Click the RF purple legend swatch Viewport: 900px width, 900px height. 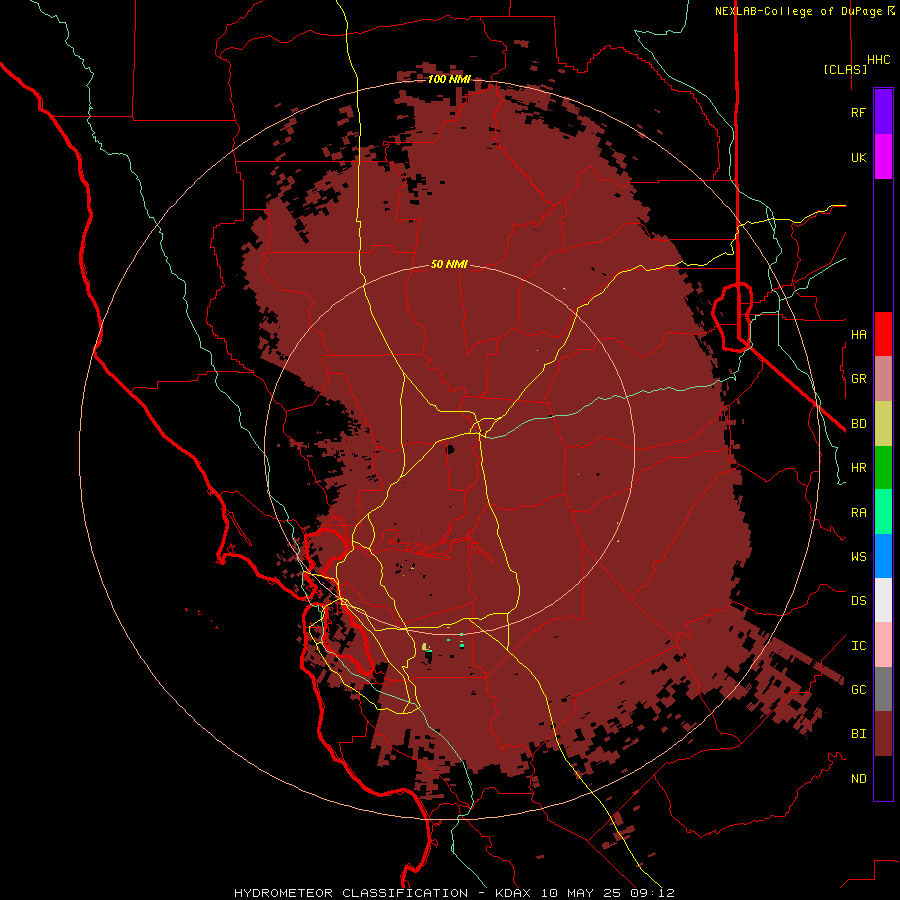coord(883,112)
